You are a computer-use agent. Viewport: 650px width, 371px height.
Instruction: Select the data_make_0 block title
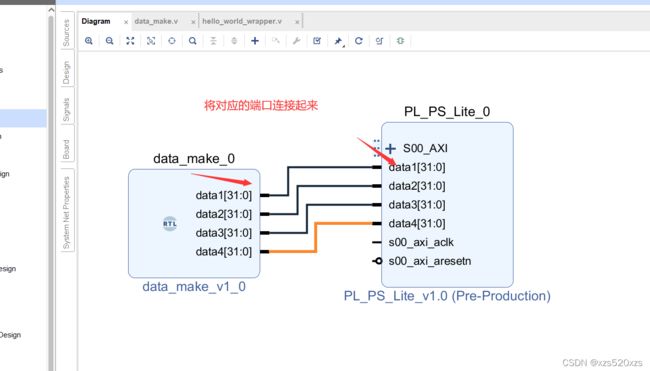194,159
